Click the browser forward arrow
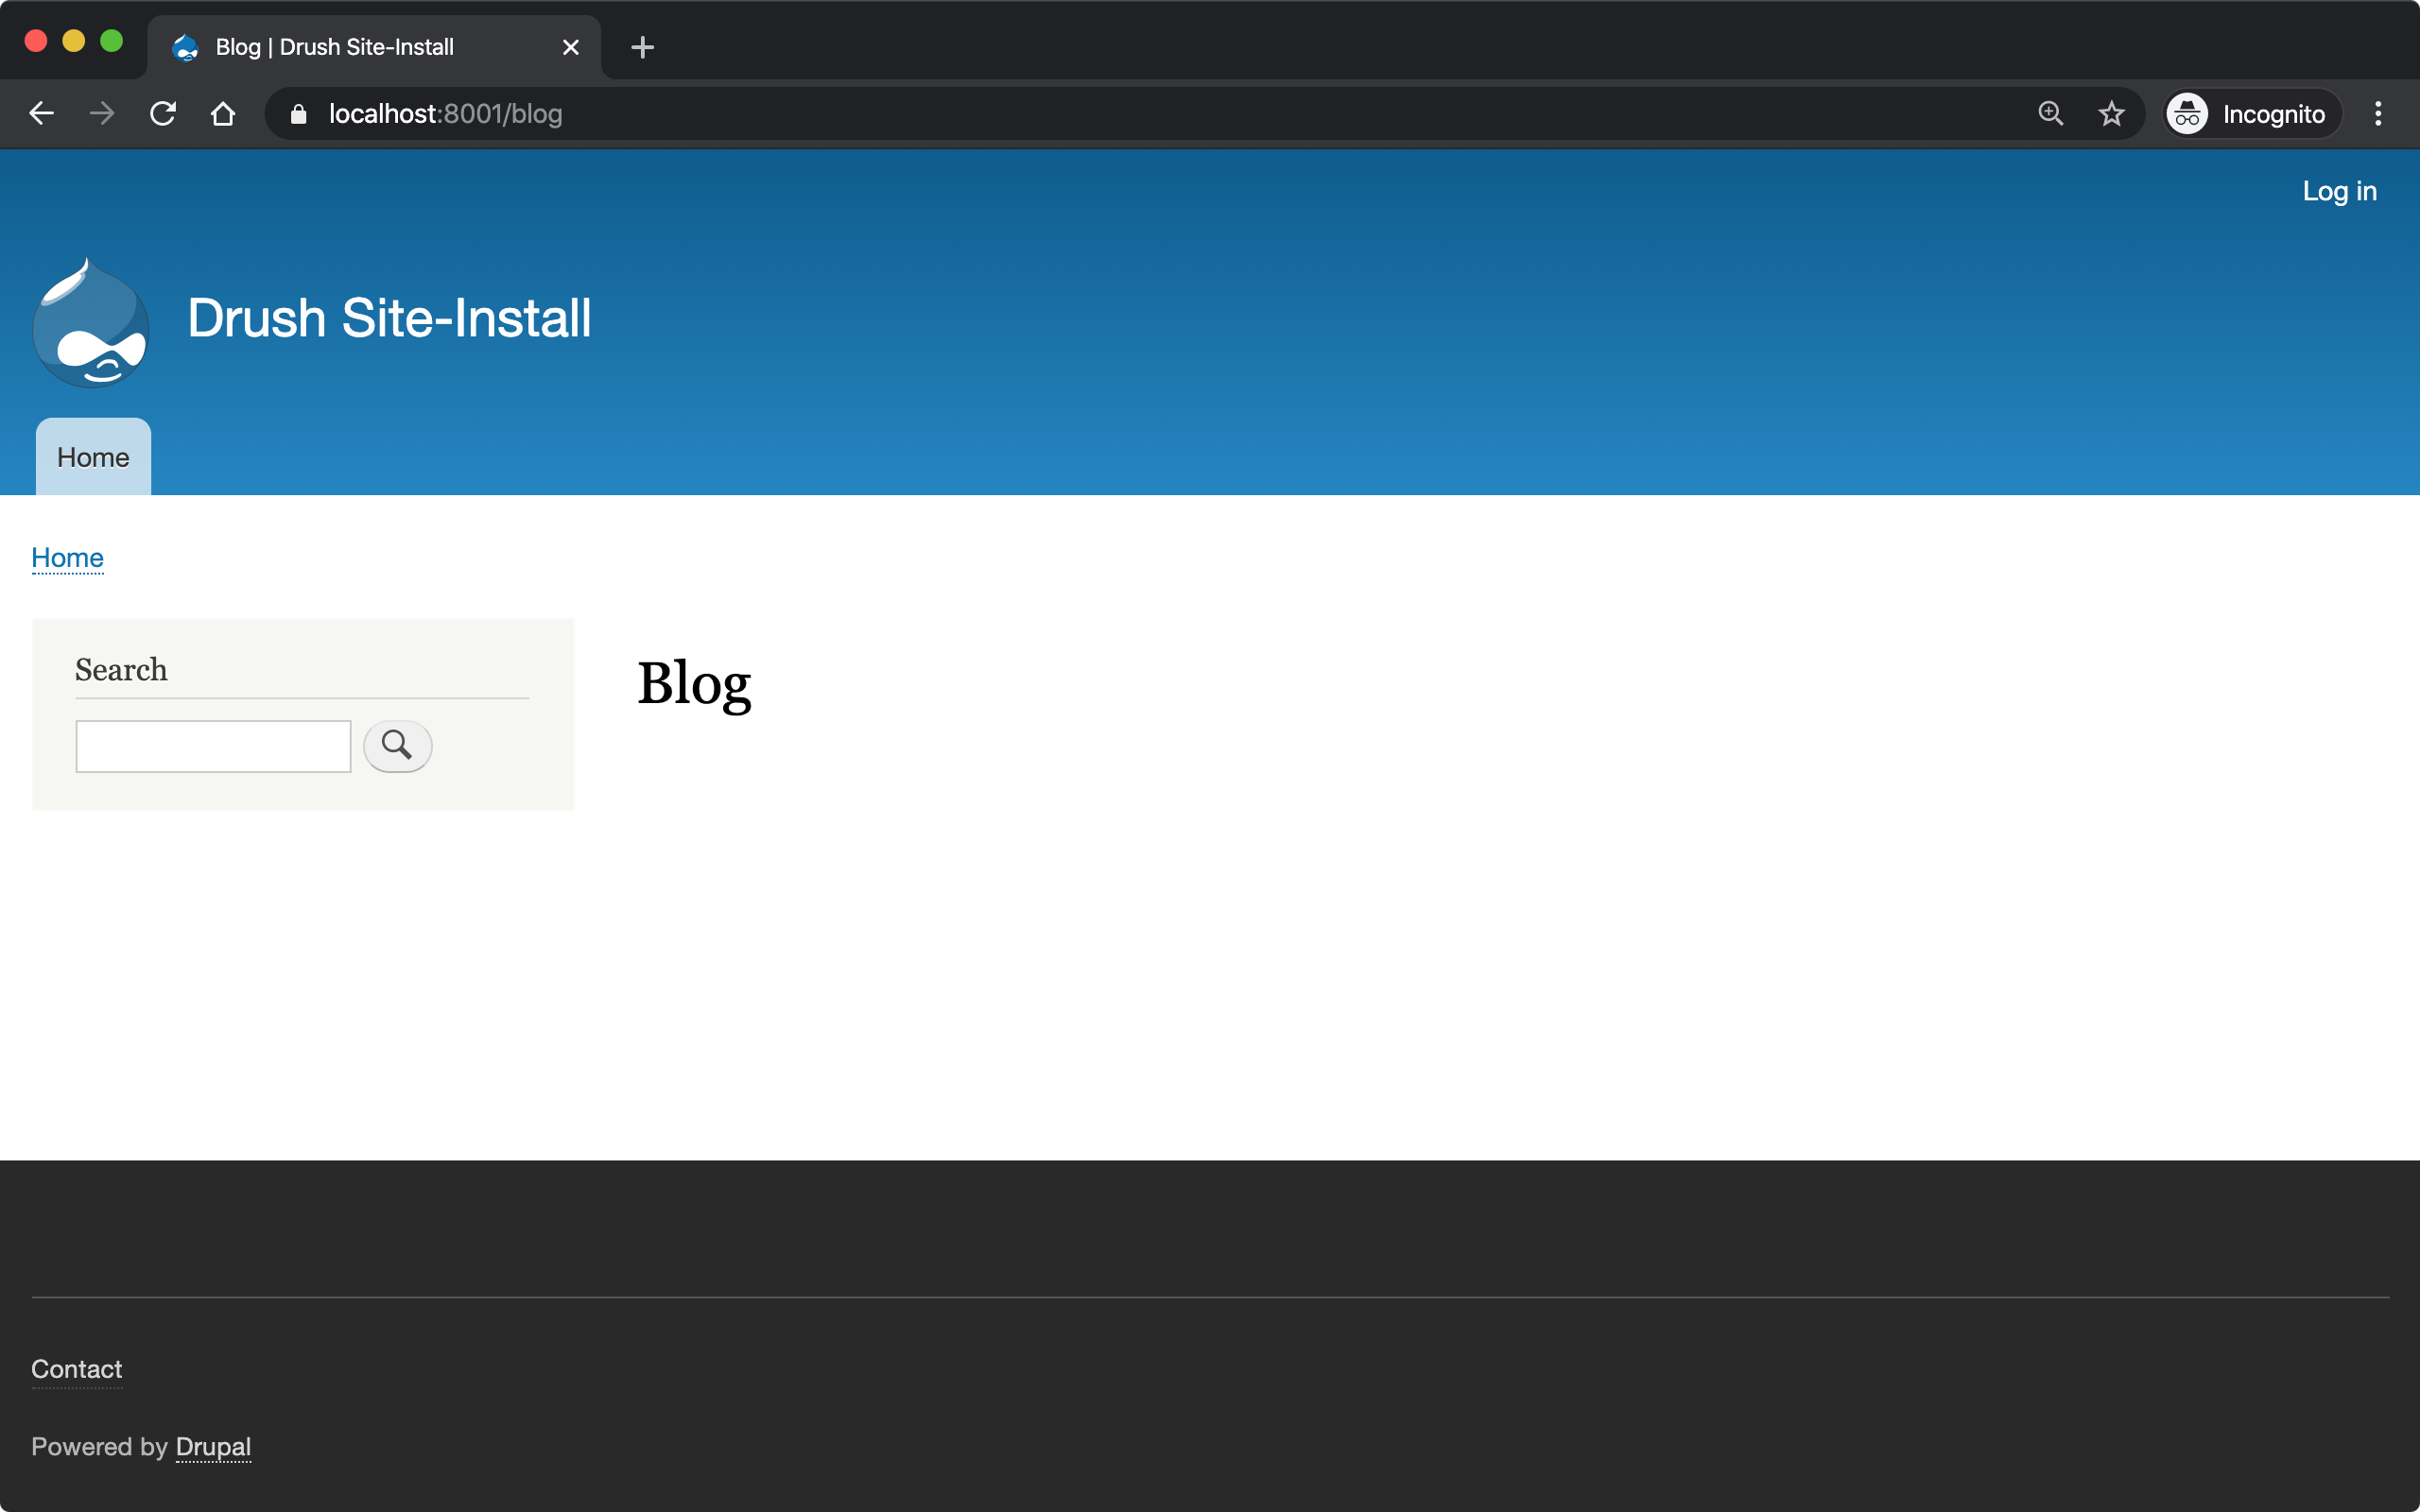 [101, 114]
